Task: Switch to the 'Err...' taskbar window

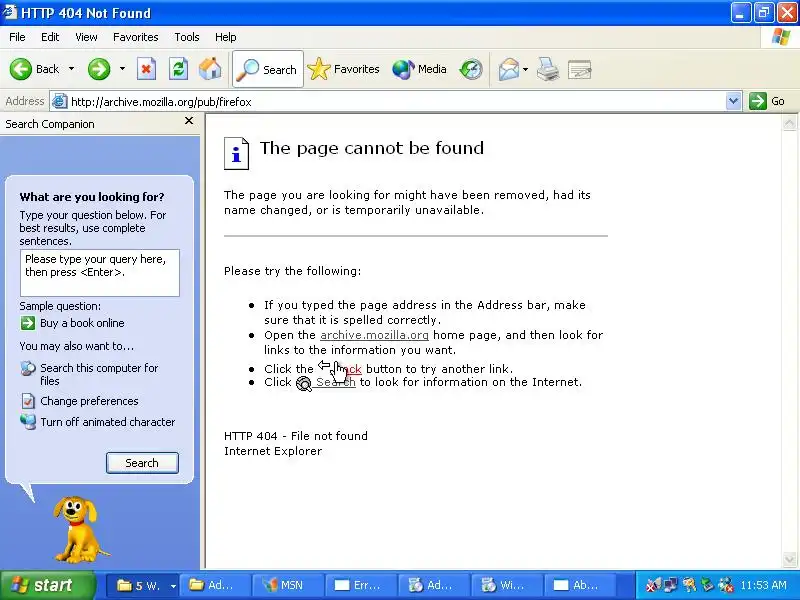Action: 362,585
